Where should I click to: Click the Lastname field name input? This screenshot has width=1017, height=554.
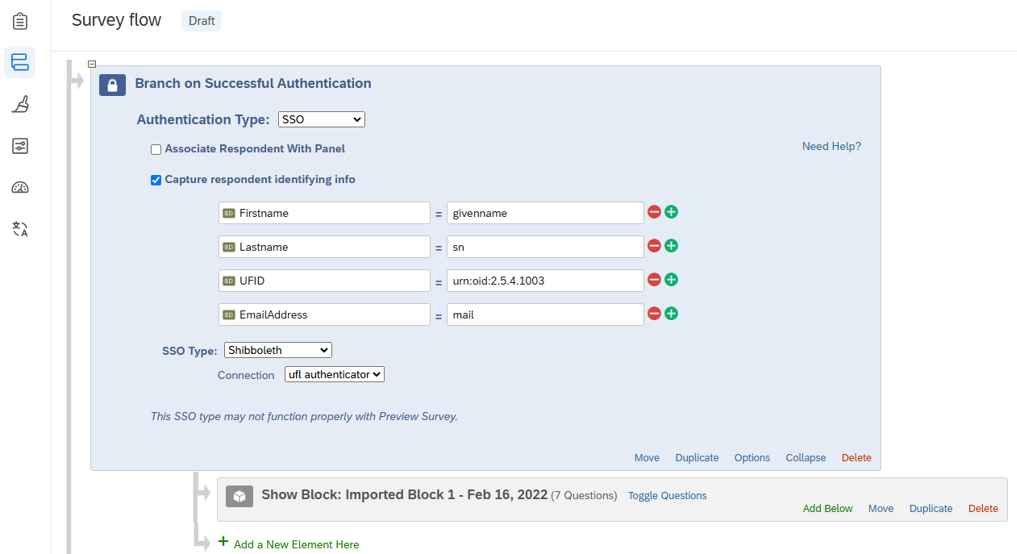pos(324,247)
